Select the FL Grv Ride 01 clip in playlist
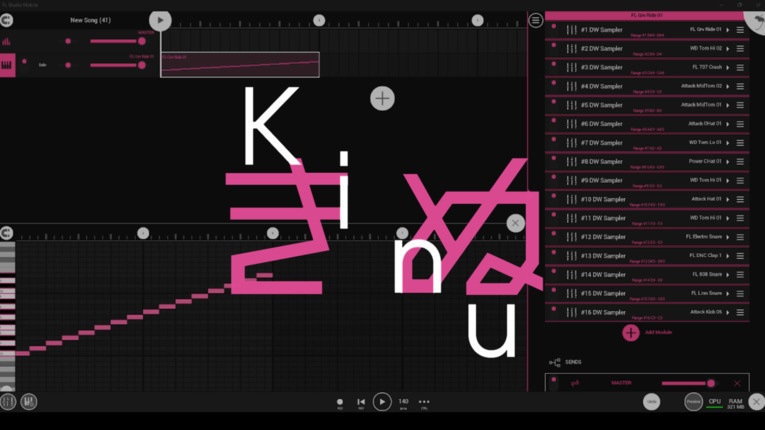Image resolution: width=765 pixels, height=430 pixels. tap(240, 64)
